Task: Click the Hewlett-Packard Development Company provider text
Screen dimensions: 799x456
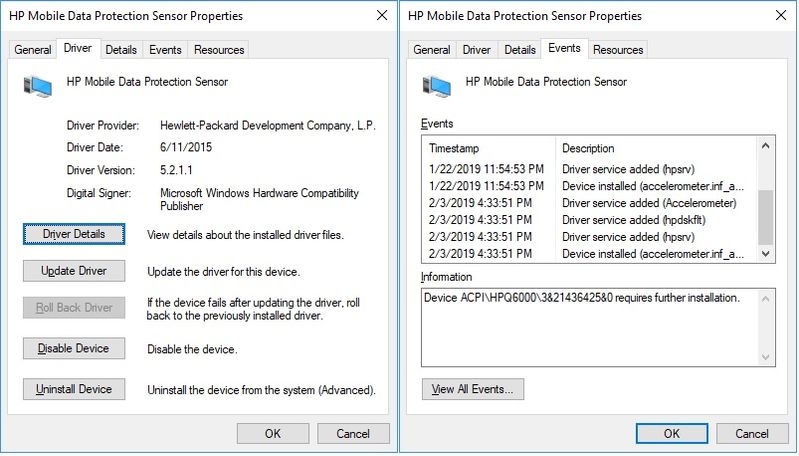Action: click(268, 126)
